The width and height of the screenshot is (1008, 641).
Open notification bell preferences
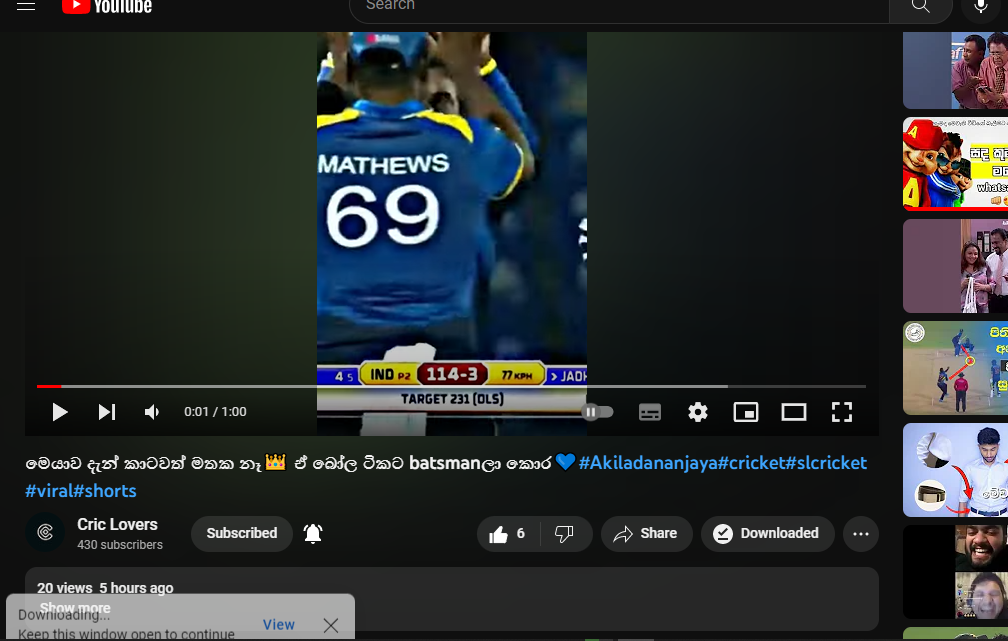[x=313, y=534]
